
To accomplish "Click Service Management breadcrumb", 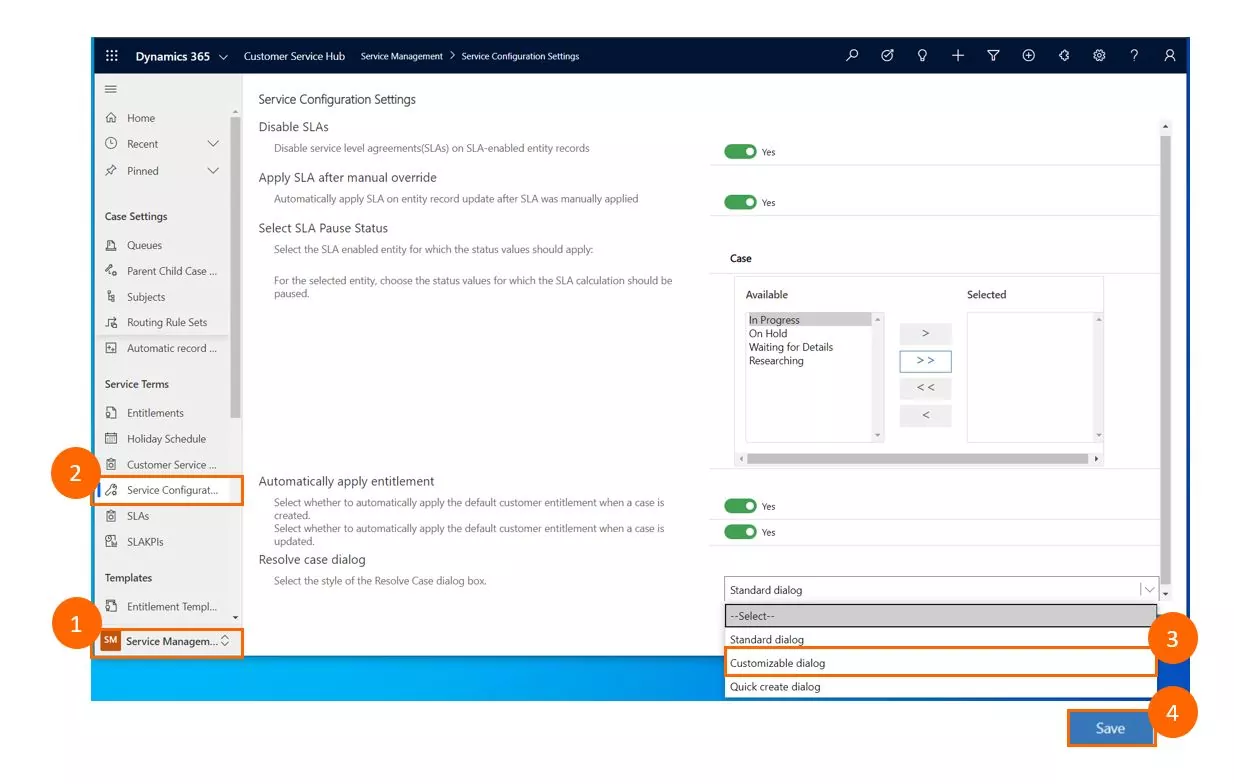I will (x=402, y=56).
